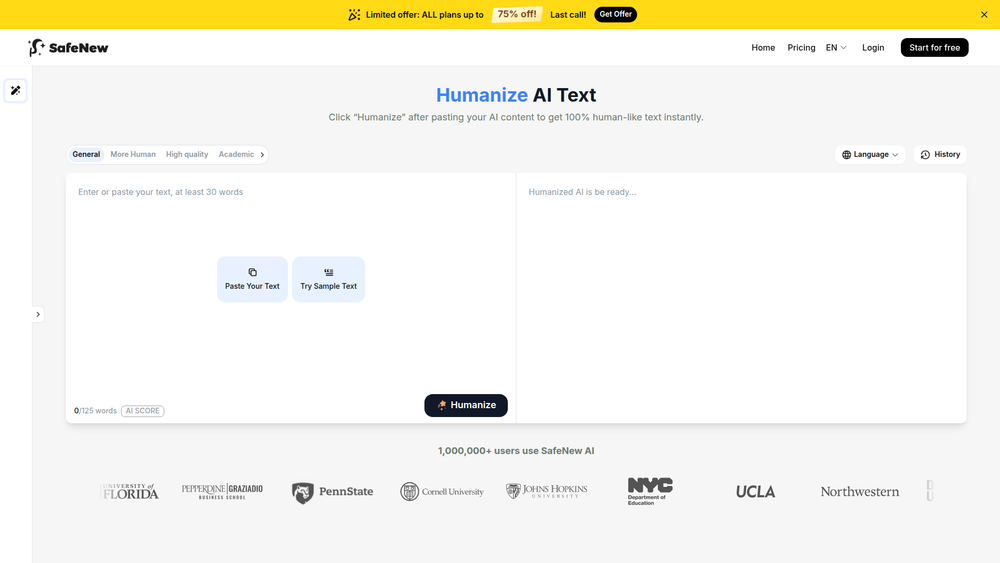Switch to Academic mode
Viewport: 1000px width, 563px height.
click(x=236, y=154)
